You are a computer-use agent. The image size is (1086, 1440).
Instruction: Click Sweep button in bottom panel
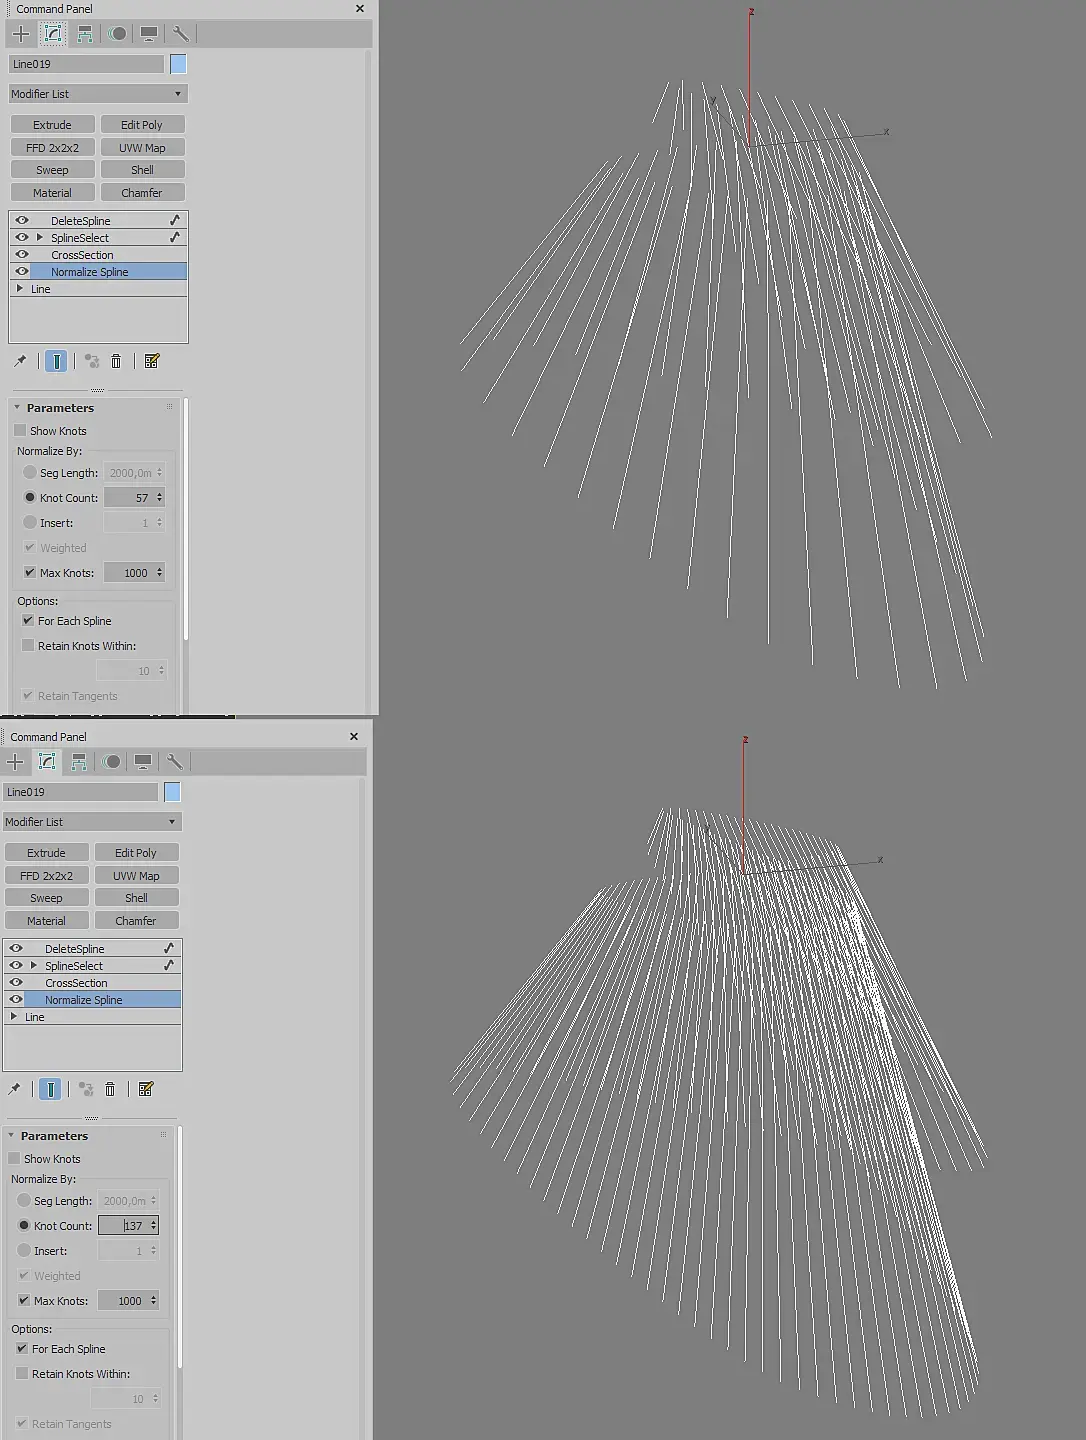coord(46,898)
